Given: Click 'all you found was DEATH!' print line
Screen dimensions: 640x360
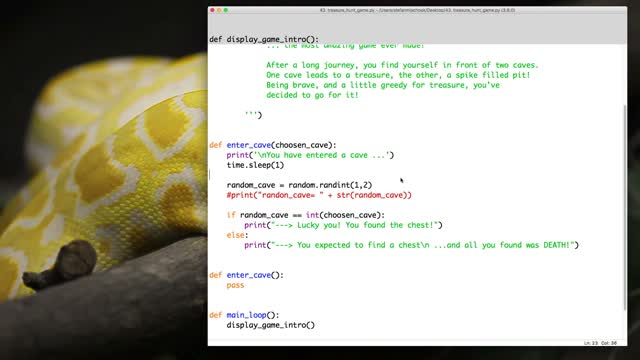Looking at the screenshot, I should 411,245.
